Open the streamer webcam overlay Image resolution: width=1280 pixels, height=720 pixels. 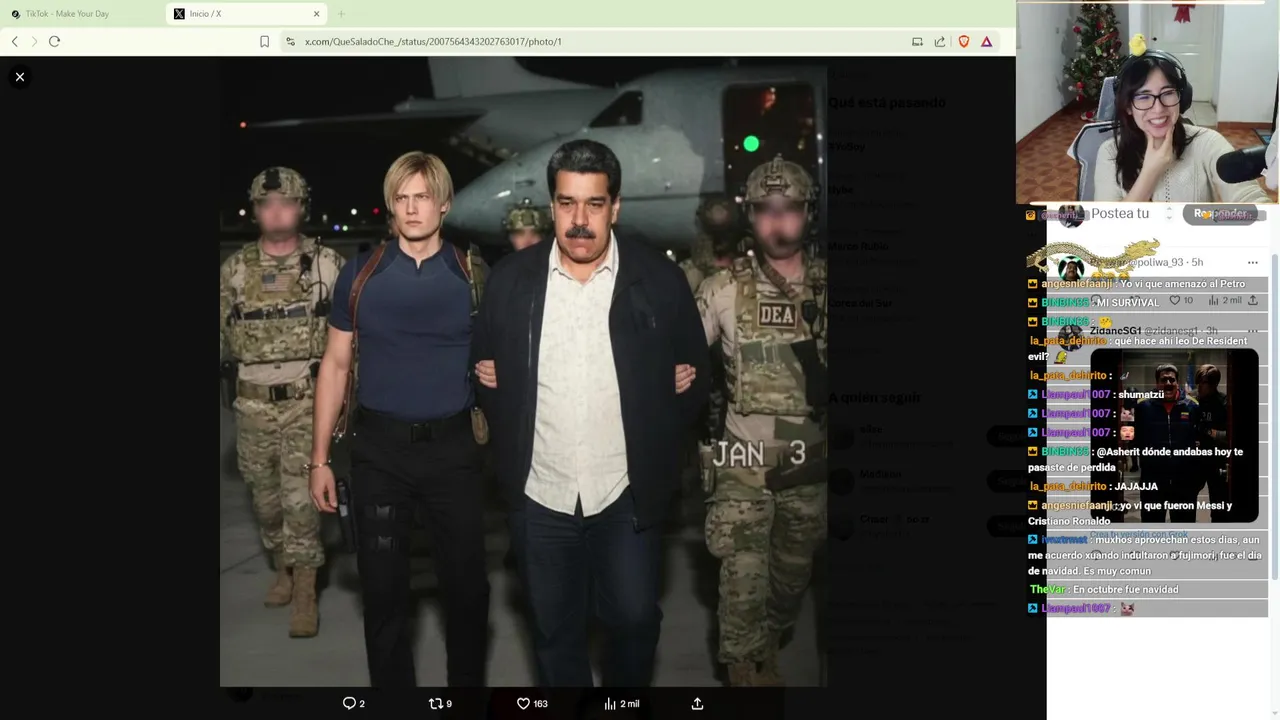[x=1147, y=102]
